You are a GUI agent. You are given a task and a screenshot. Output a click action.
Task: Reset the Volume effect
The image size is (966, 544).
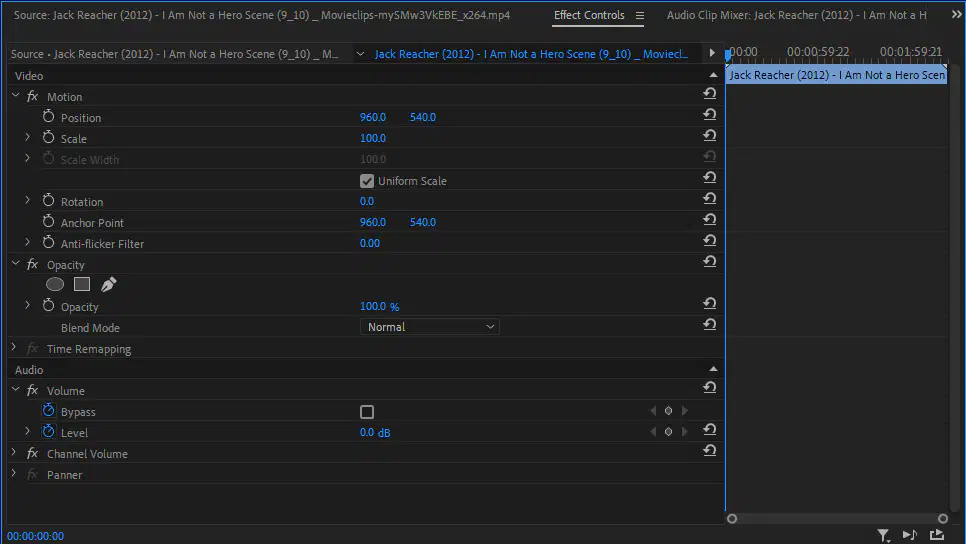(710, 388)
